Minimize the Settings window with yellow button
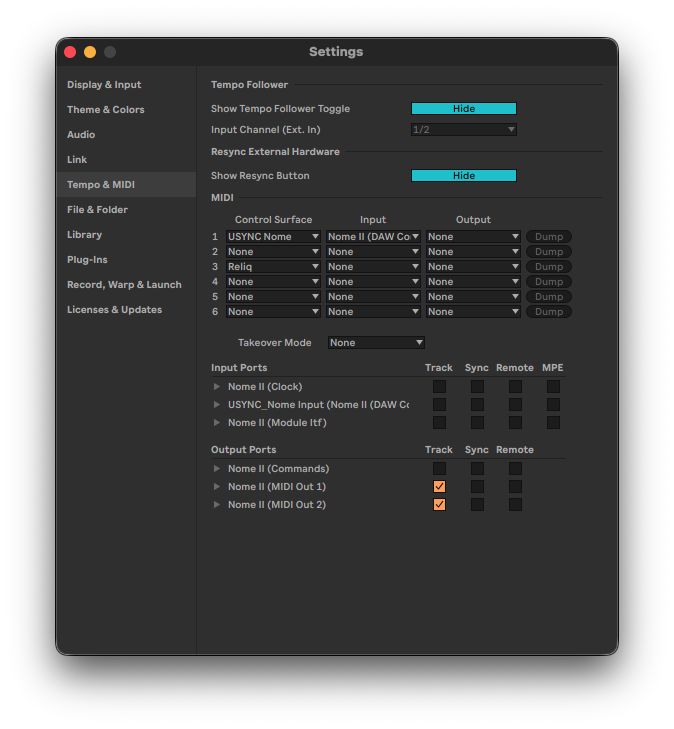The image size is (674, 729). click(x=90, y=52)
